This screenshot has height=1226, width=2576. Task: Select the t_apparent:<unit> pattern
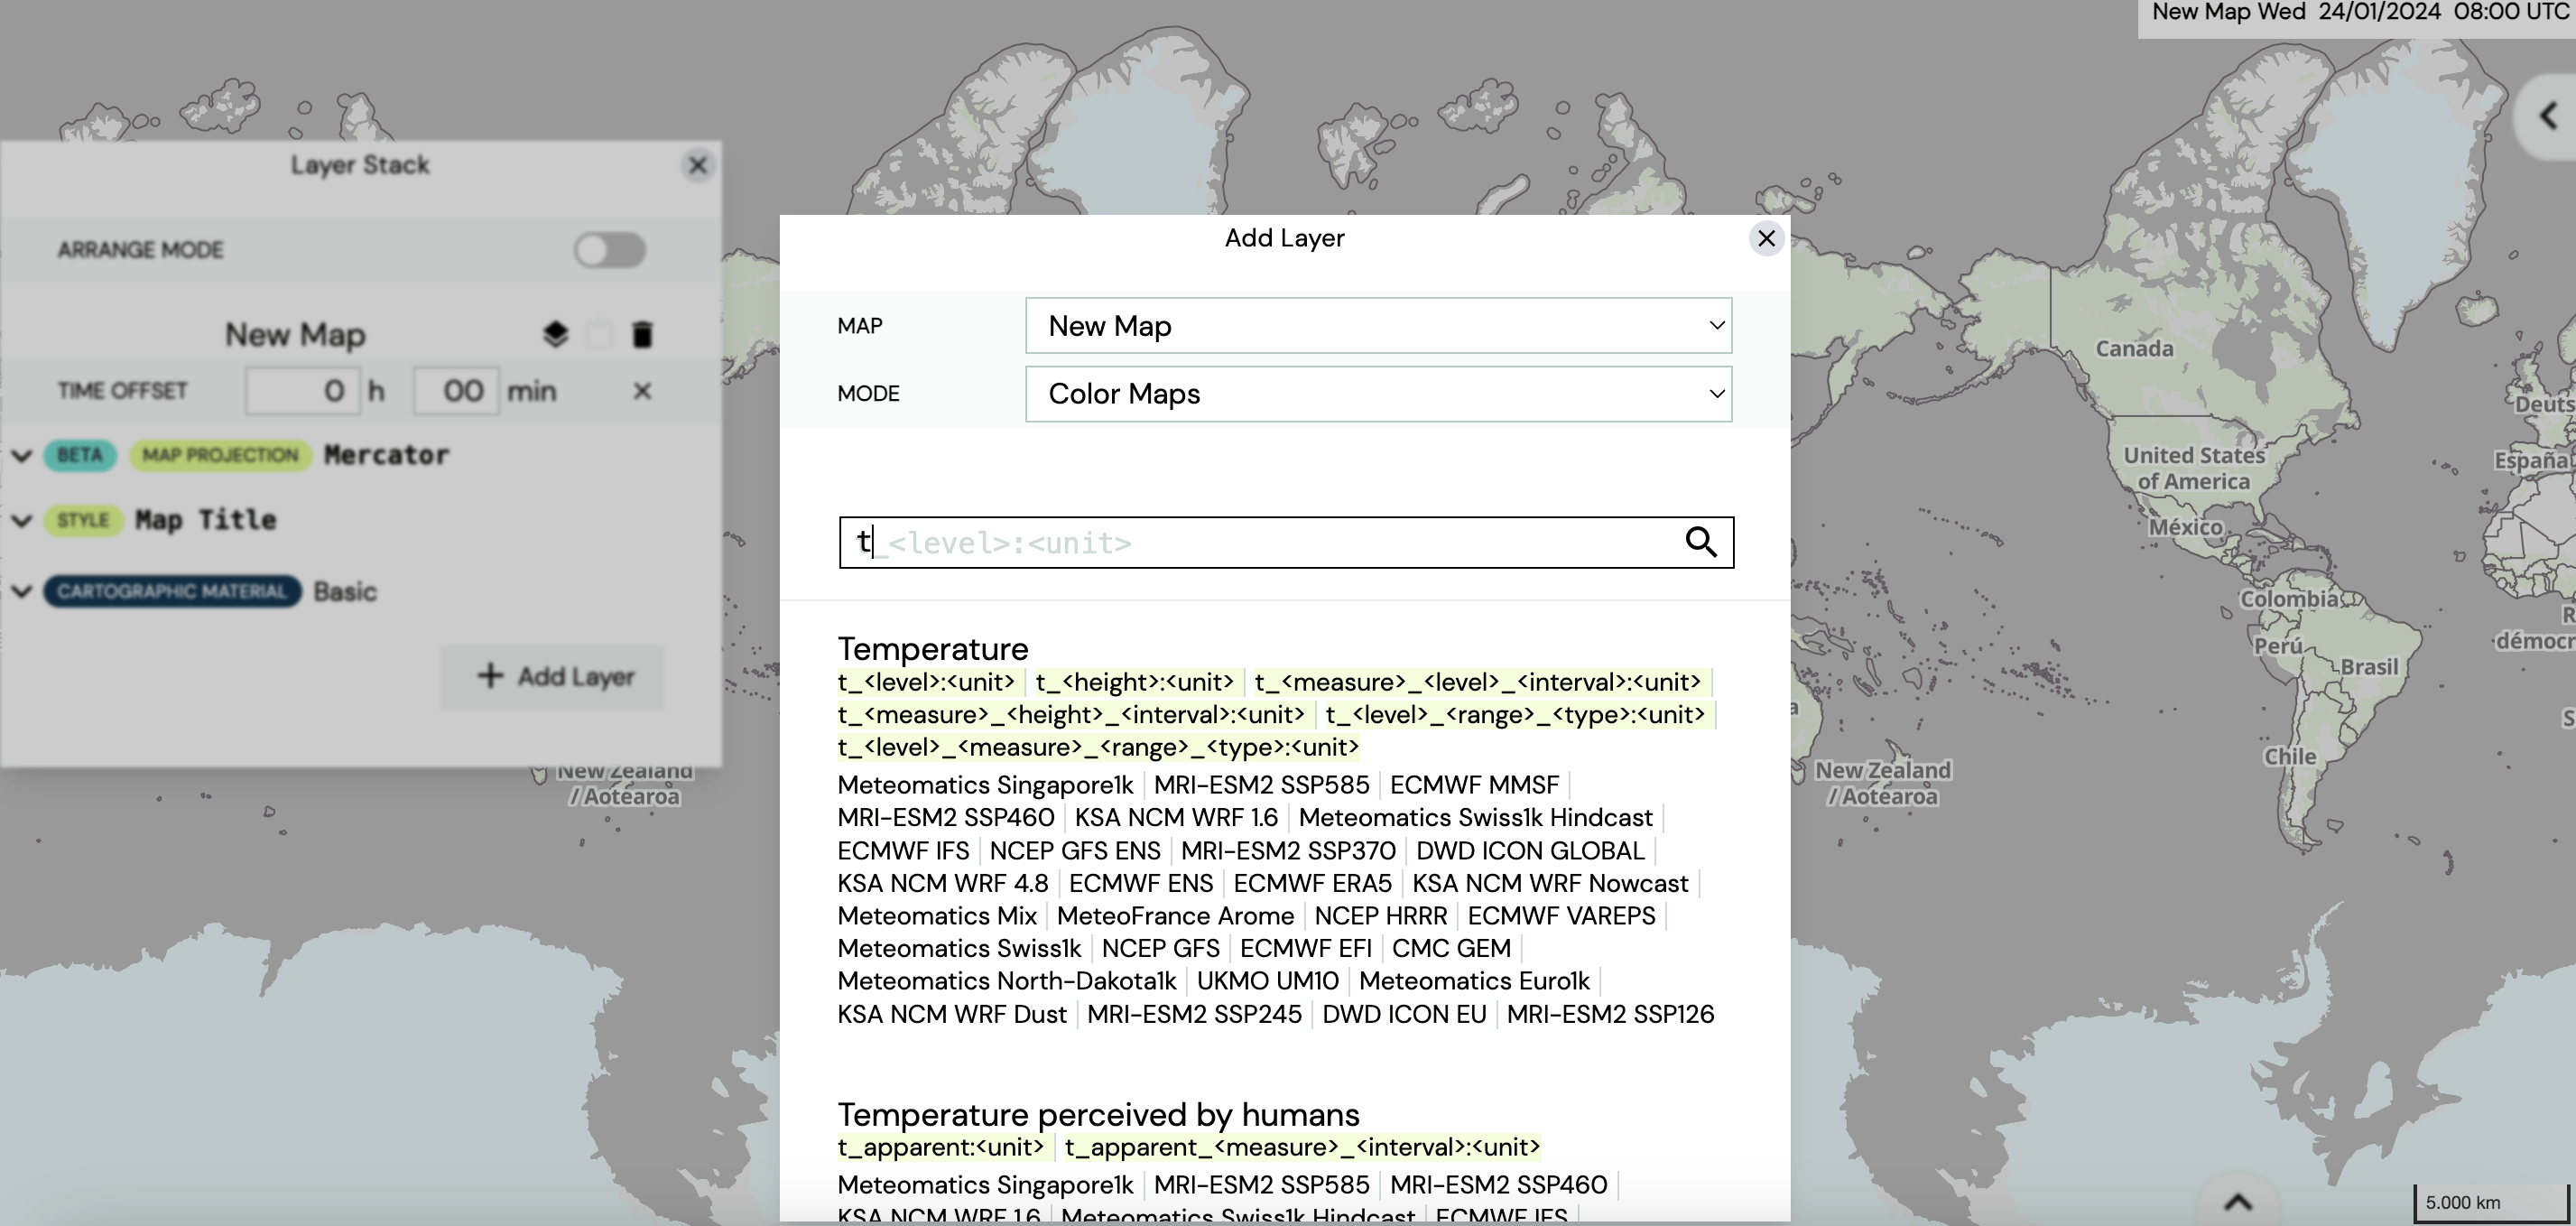point(940,1148)
